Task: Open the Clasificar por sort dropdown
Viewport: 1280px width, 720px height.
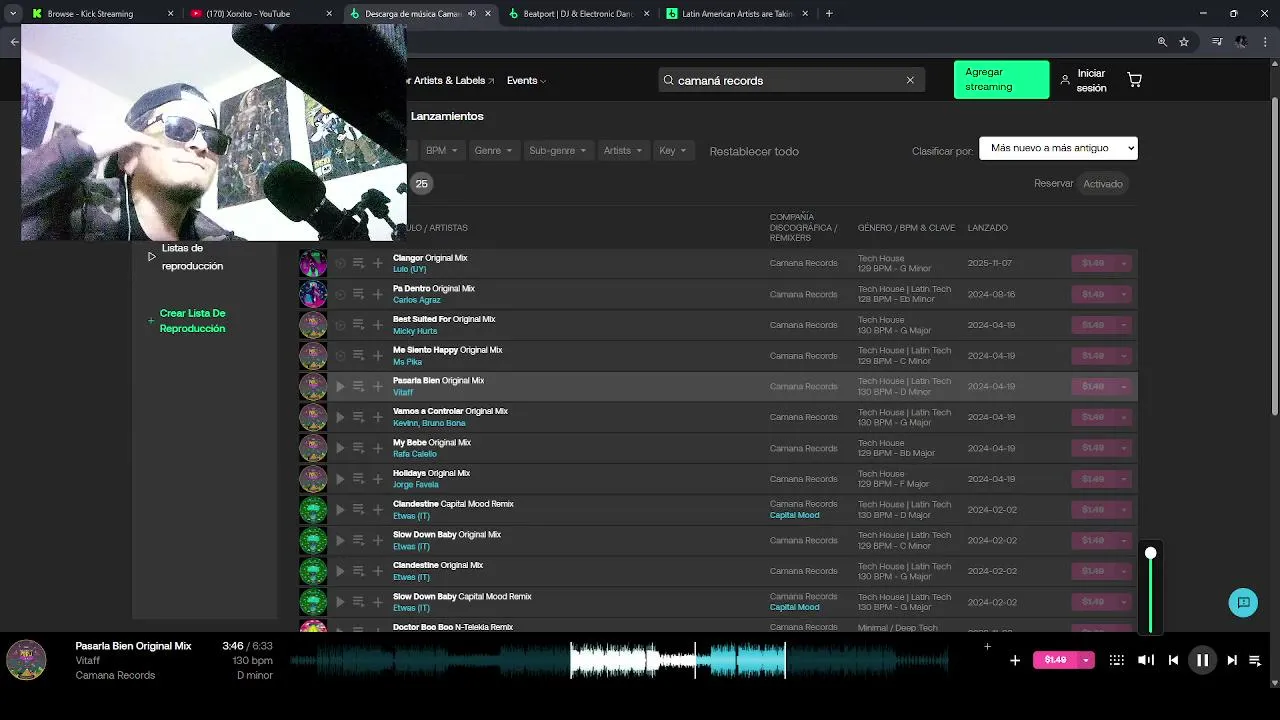Action: (x=1058, y=148)
